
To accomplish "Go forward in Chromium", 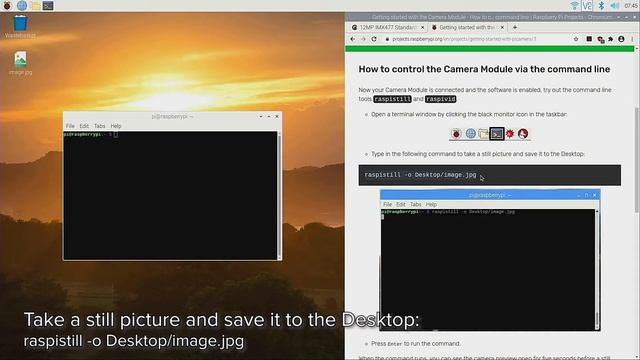I will [363, 39].
